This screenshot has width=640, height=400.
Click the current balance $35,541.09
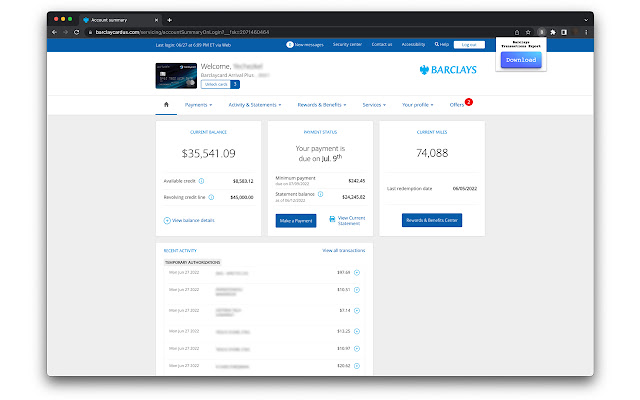coord(208,153)
